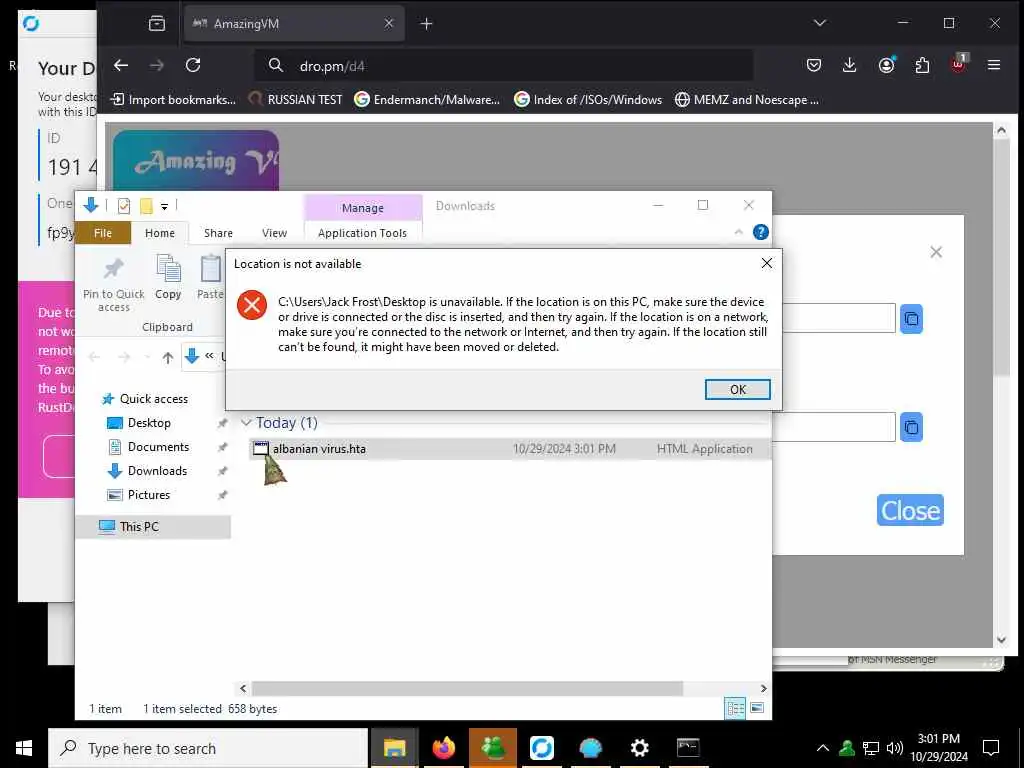The image size is (1024, 768).
Task: Click the blue Close button on web page
Action: point(910,510)
